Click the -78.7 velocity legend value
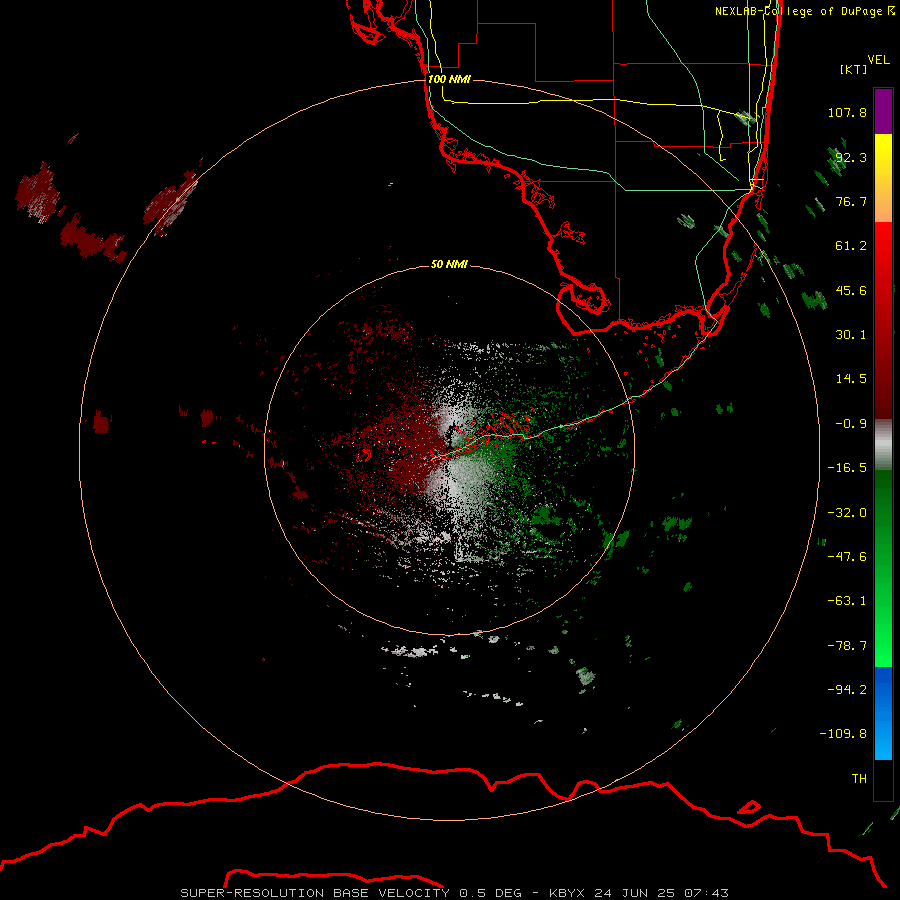 click(847, 646)
